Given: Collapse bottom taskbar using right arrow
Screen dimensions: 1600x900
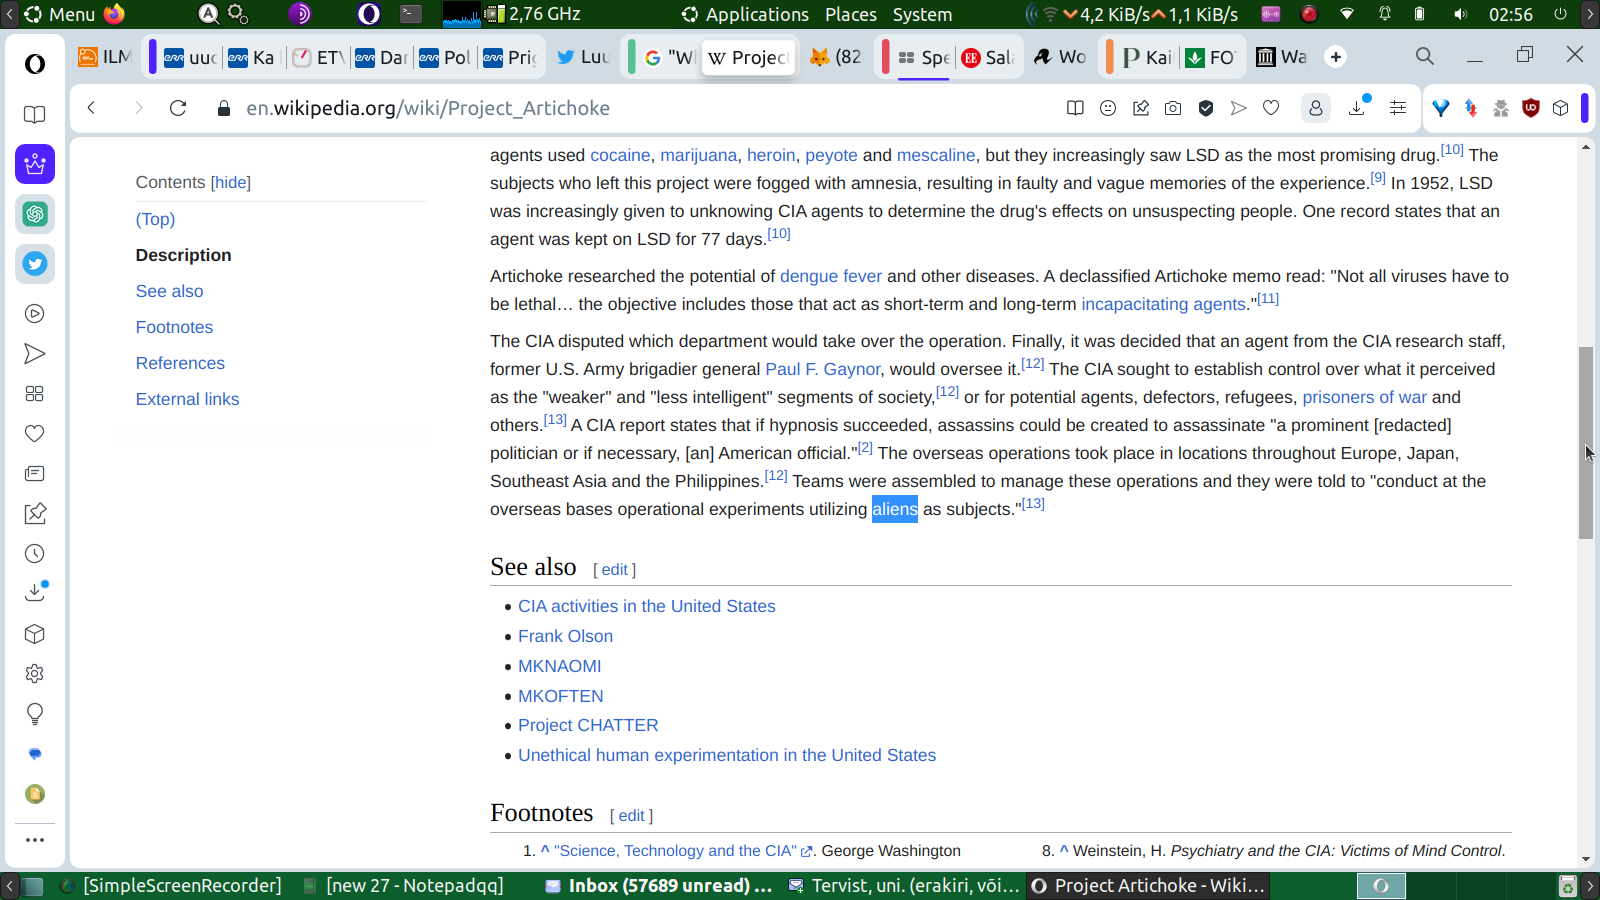Looking at the screenshot, I should coord(1589,886).
